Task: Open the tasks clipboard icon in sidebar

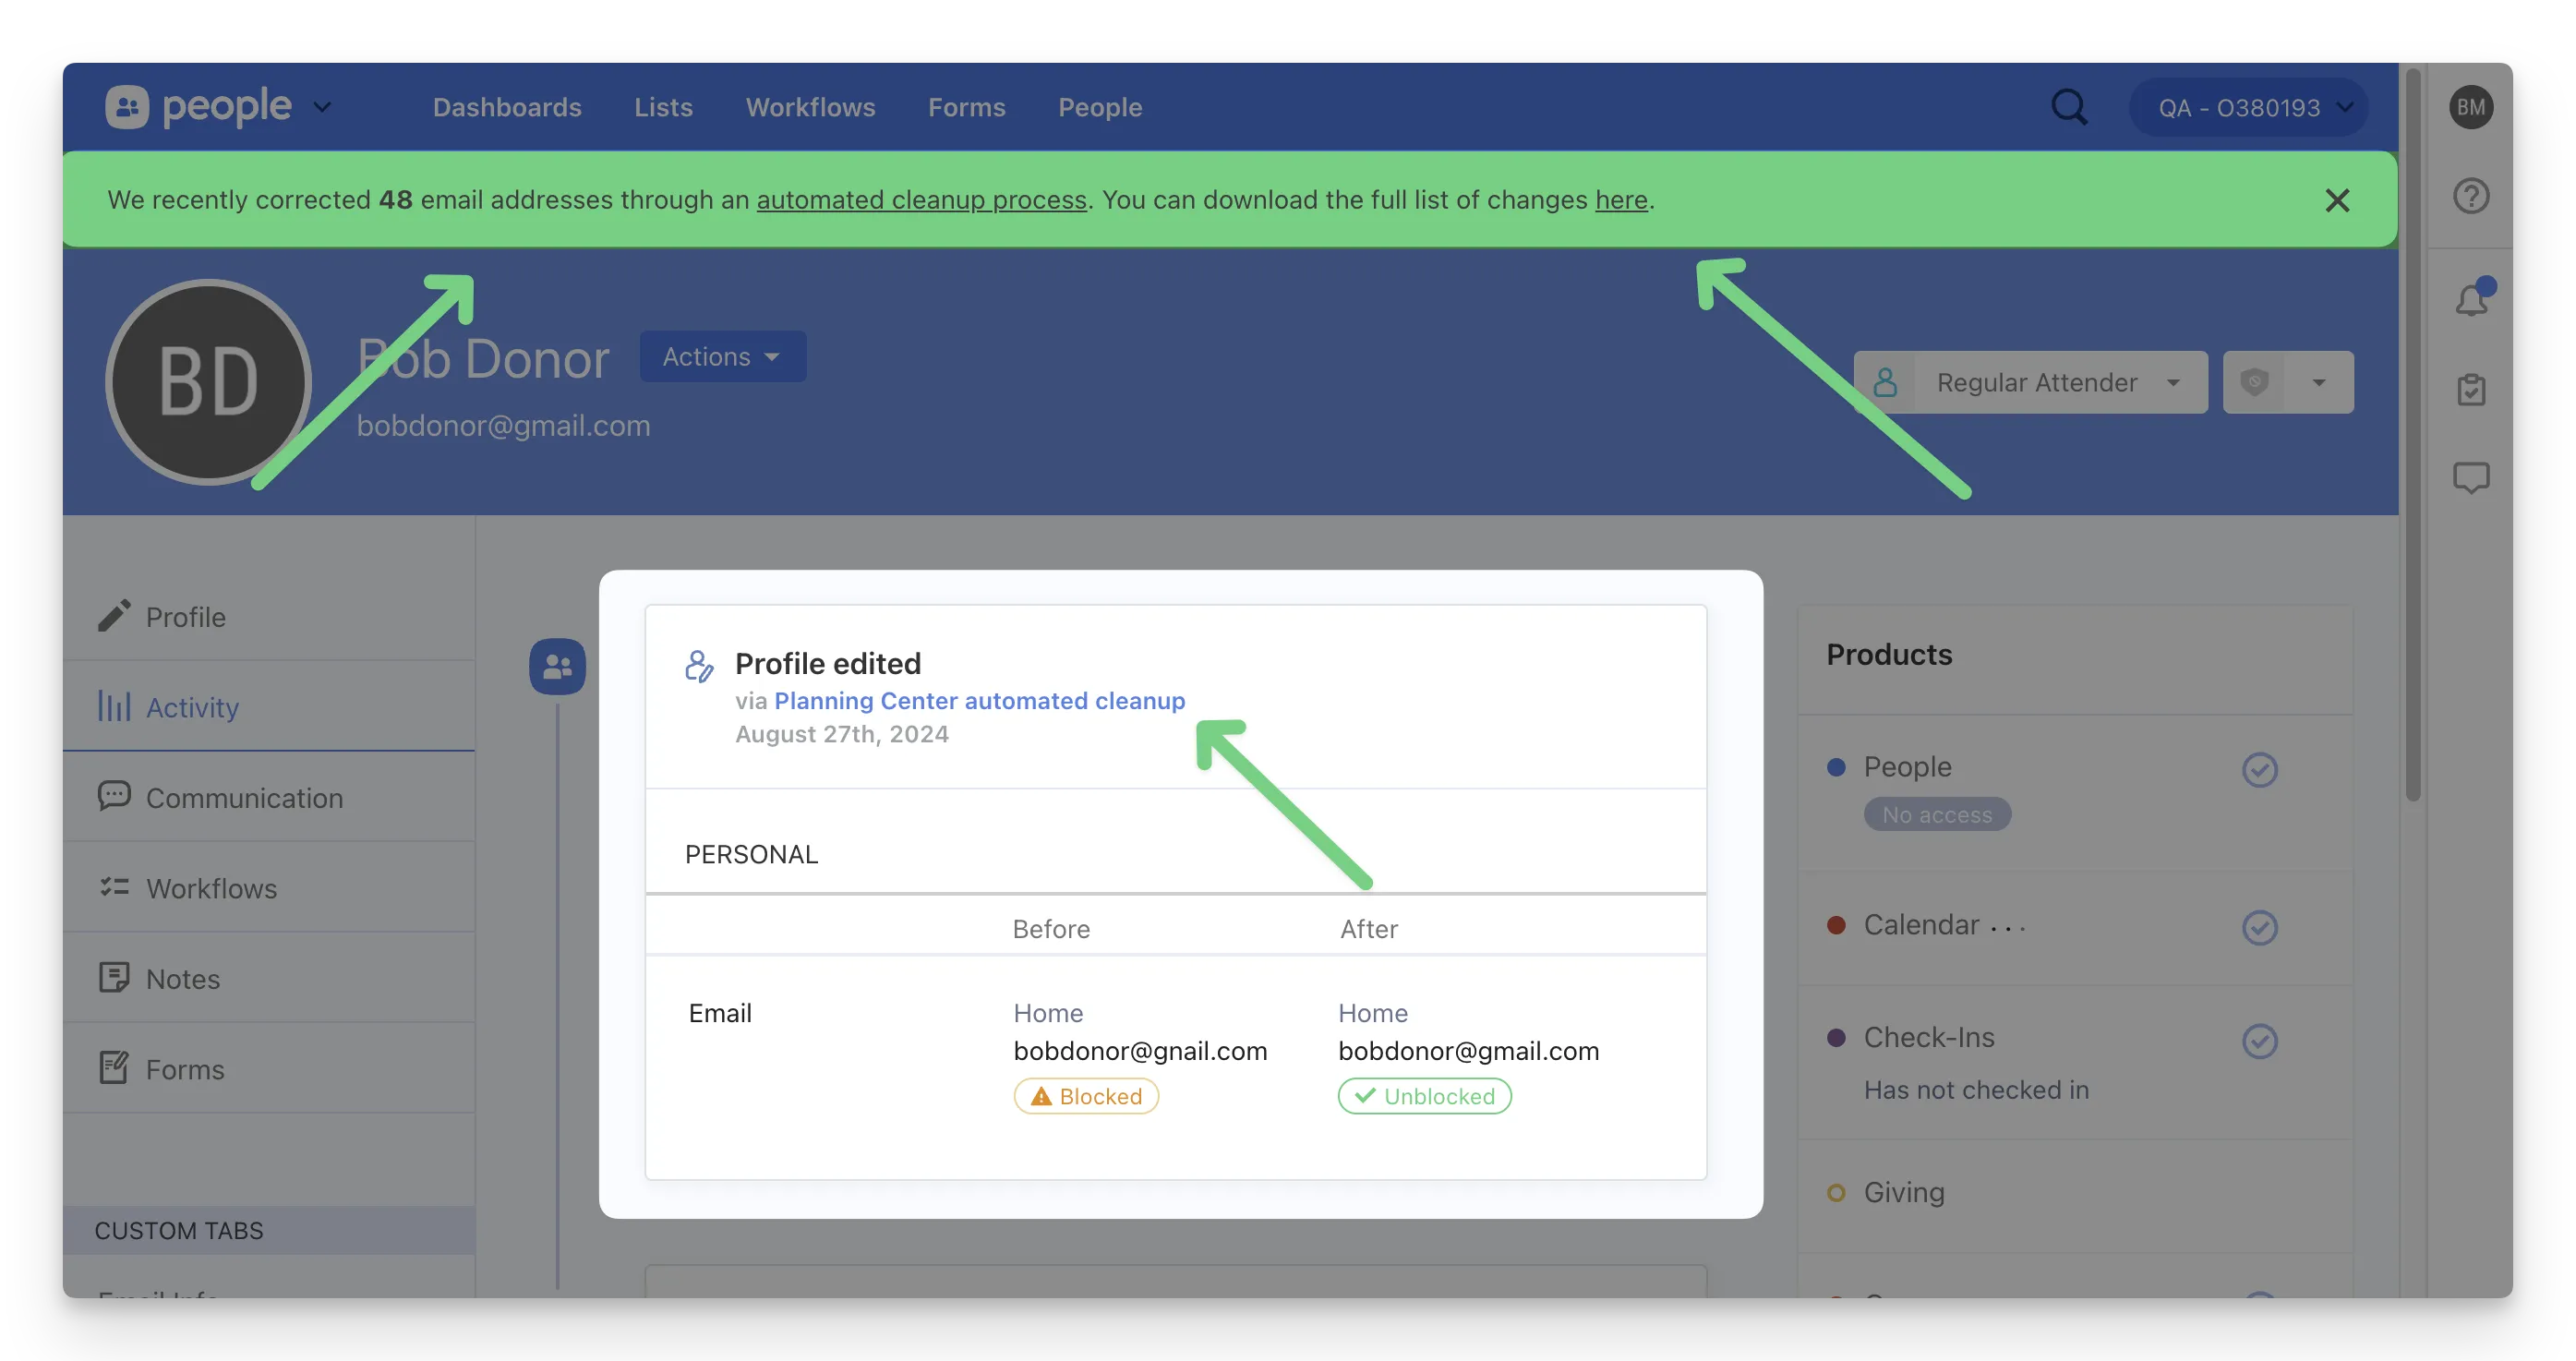Action: click(2470, 389)
